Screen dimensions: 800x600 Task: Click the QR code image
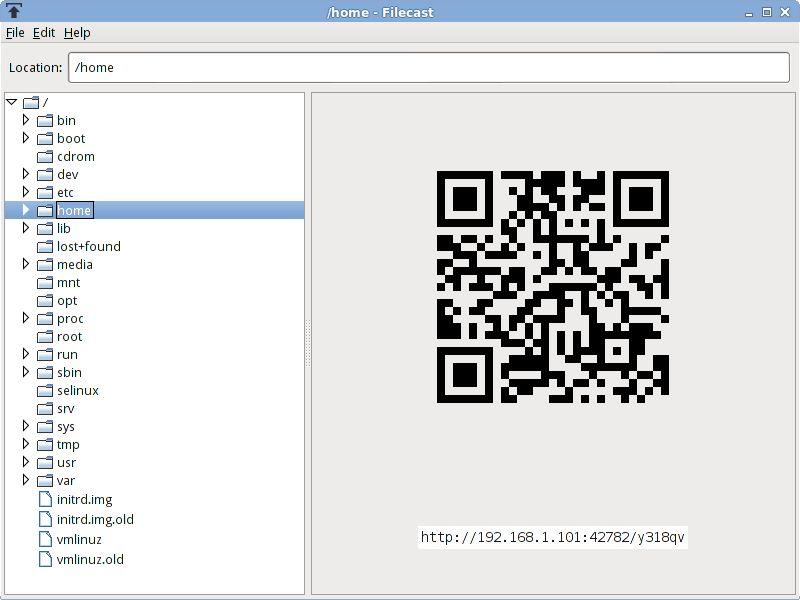pyautogui.click(x=553, y=287)
